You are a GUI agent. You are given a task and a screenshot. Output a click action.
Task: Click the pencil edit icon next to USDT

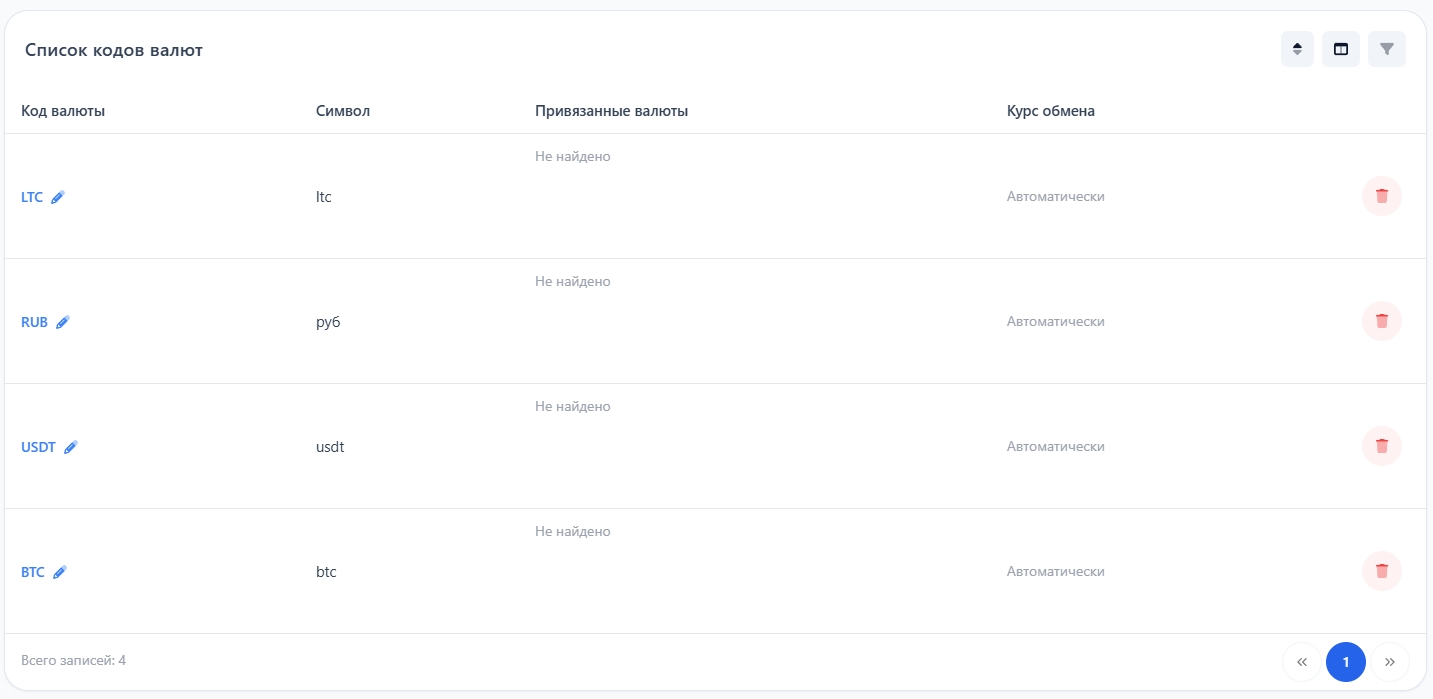coord(71,447)
